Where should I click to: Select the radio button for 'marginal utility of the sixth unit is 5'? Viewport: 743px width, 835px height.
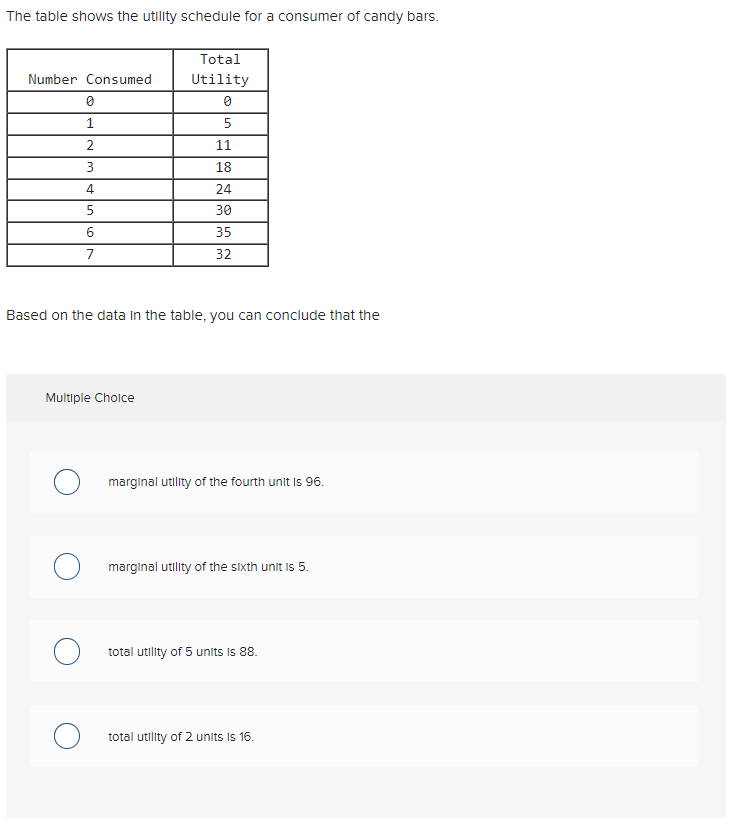coord(67,566)
